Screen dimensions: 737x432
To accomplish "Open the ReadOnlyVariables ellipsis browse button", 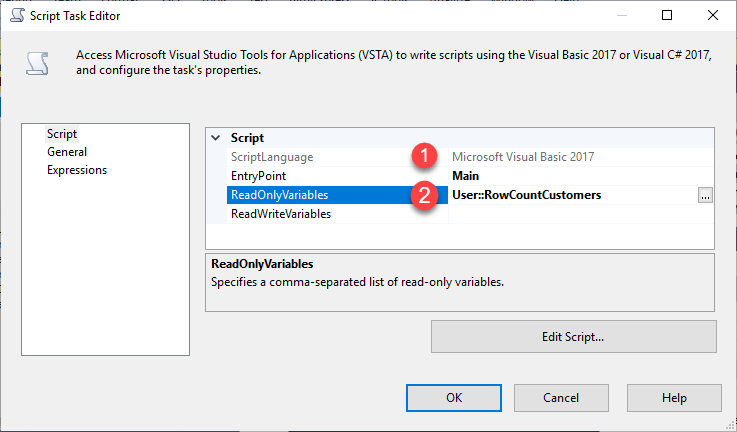I will [705, 196].
